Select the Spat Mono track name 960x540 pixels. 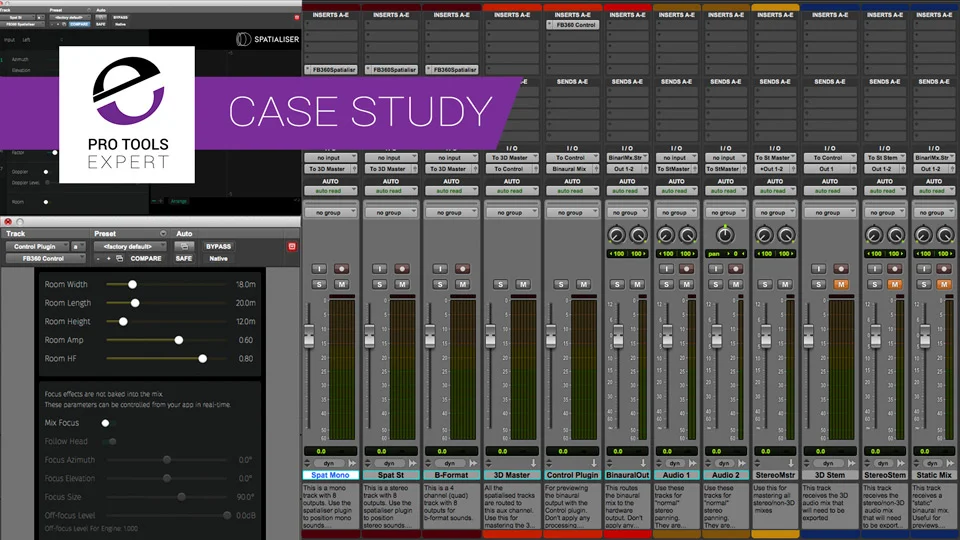(331, 475)
